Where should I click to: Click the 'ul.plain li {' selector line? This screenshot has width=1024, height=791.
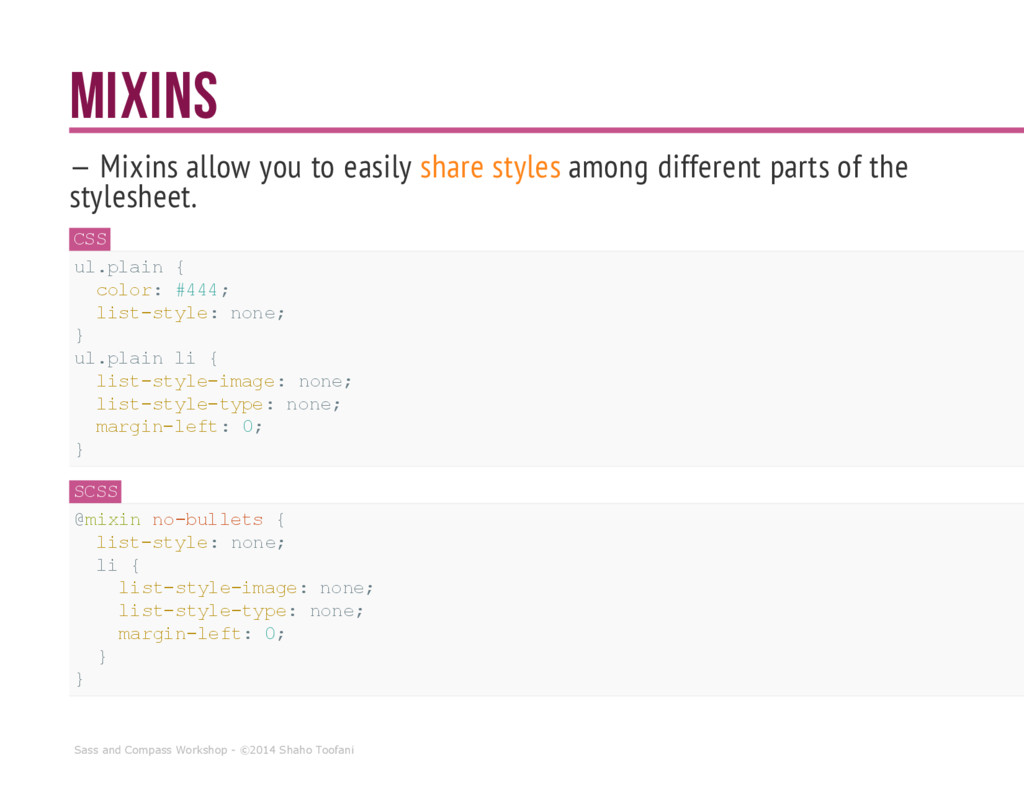click(146, 359)
